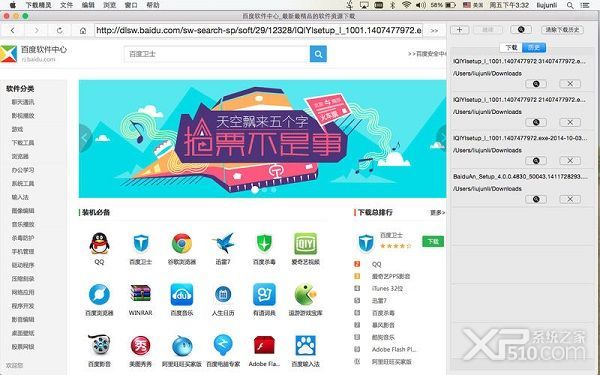Viewport: 600px width, 375px height.
Task: Select the WINRAR app icon
Action: coord(140,294)
